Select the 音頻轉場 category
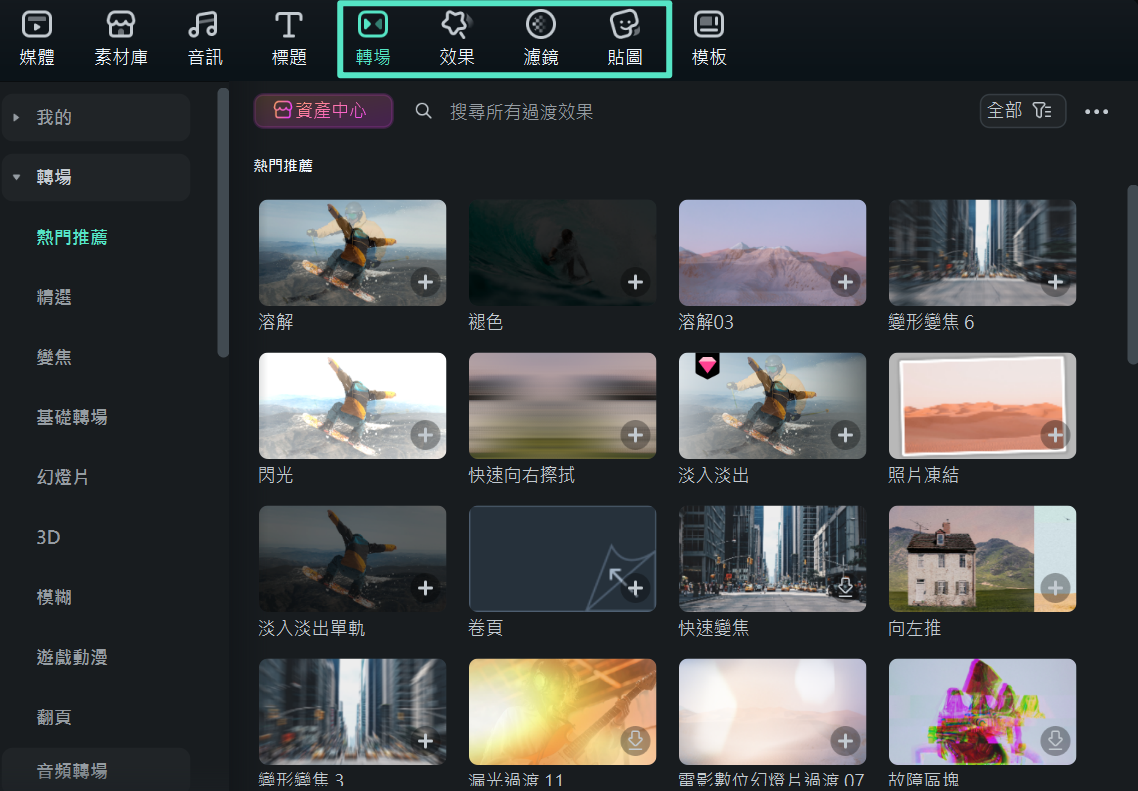 (72, 769)
